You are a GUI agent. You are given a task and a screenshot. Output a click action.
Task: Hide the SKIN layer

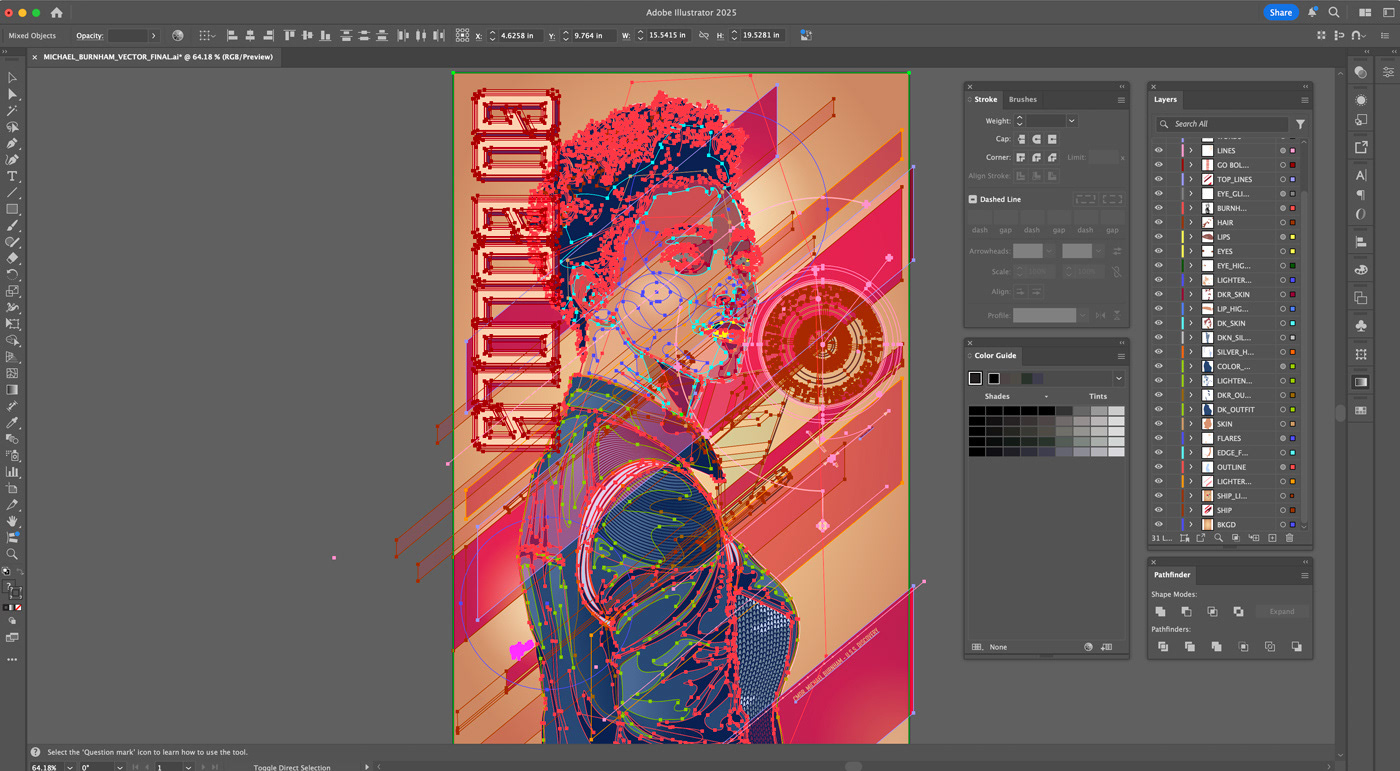point(1159,424)
